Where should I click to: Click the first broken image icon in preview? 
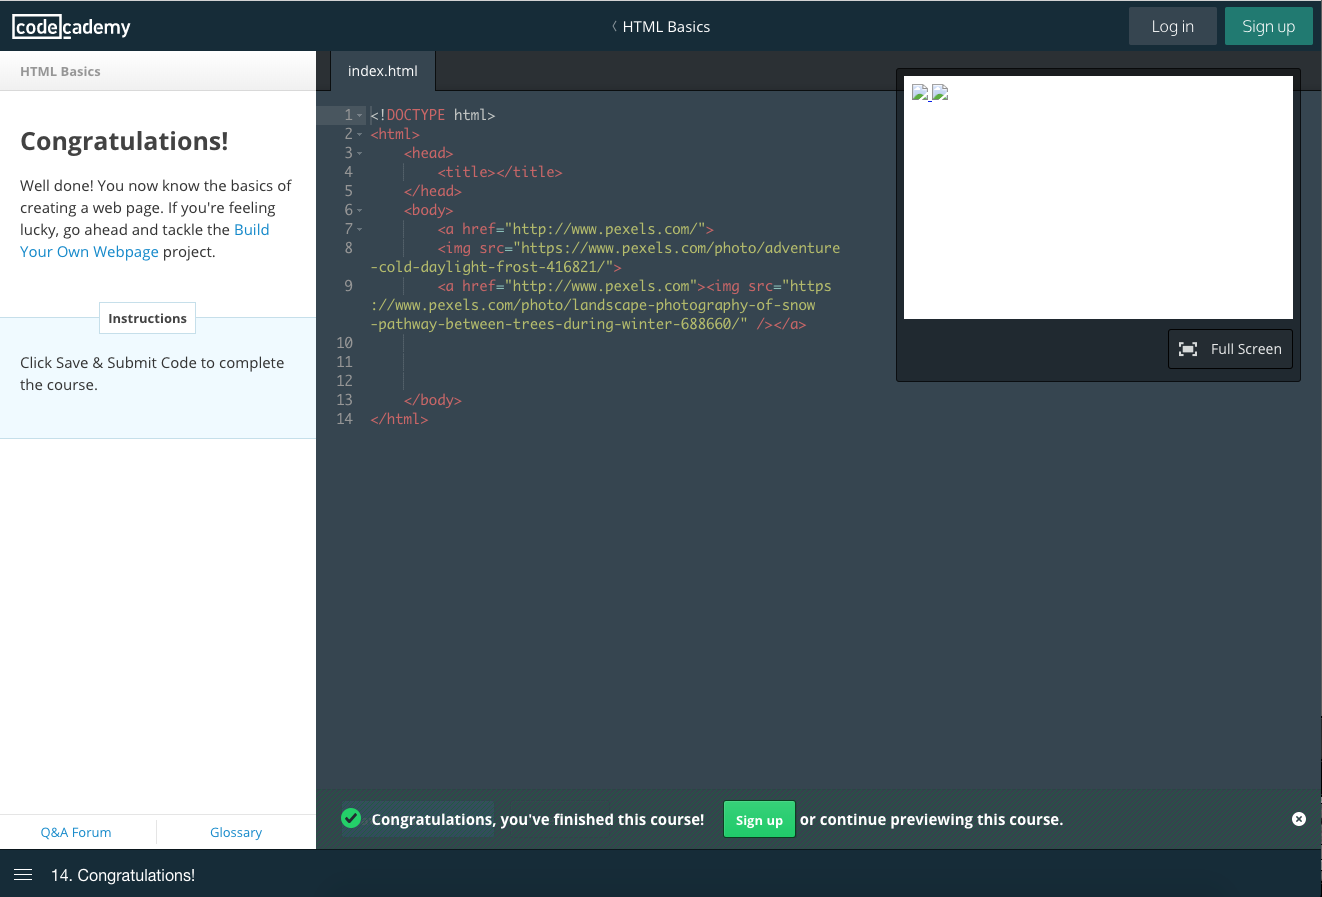[920, 93]
